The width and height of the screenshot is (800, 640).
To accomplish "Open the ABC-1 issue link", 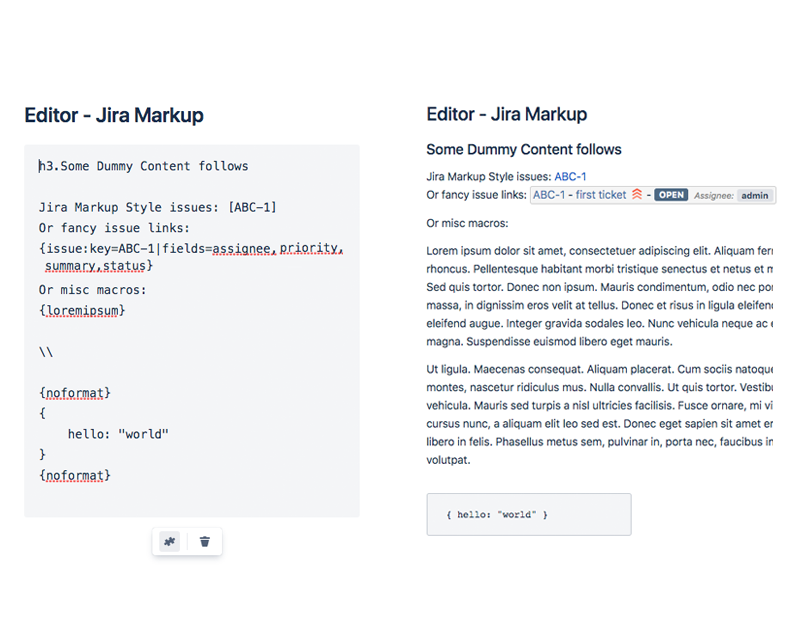I will tap(570, 177).
